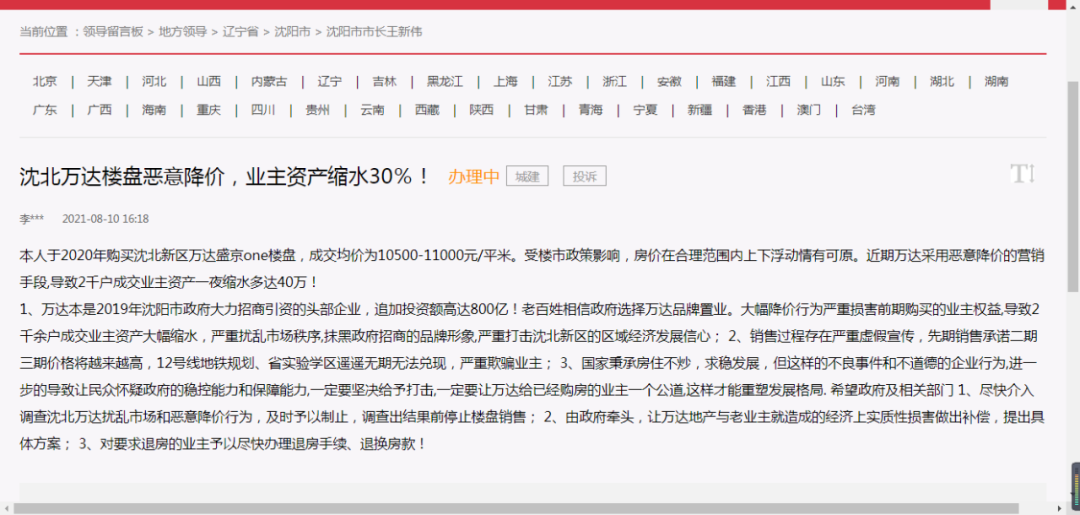This screenshot has width=1080, height=515.
Task: Go to the 云南 region
Action: tap(373, 109)
